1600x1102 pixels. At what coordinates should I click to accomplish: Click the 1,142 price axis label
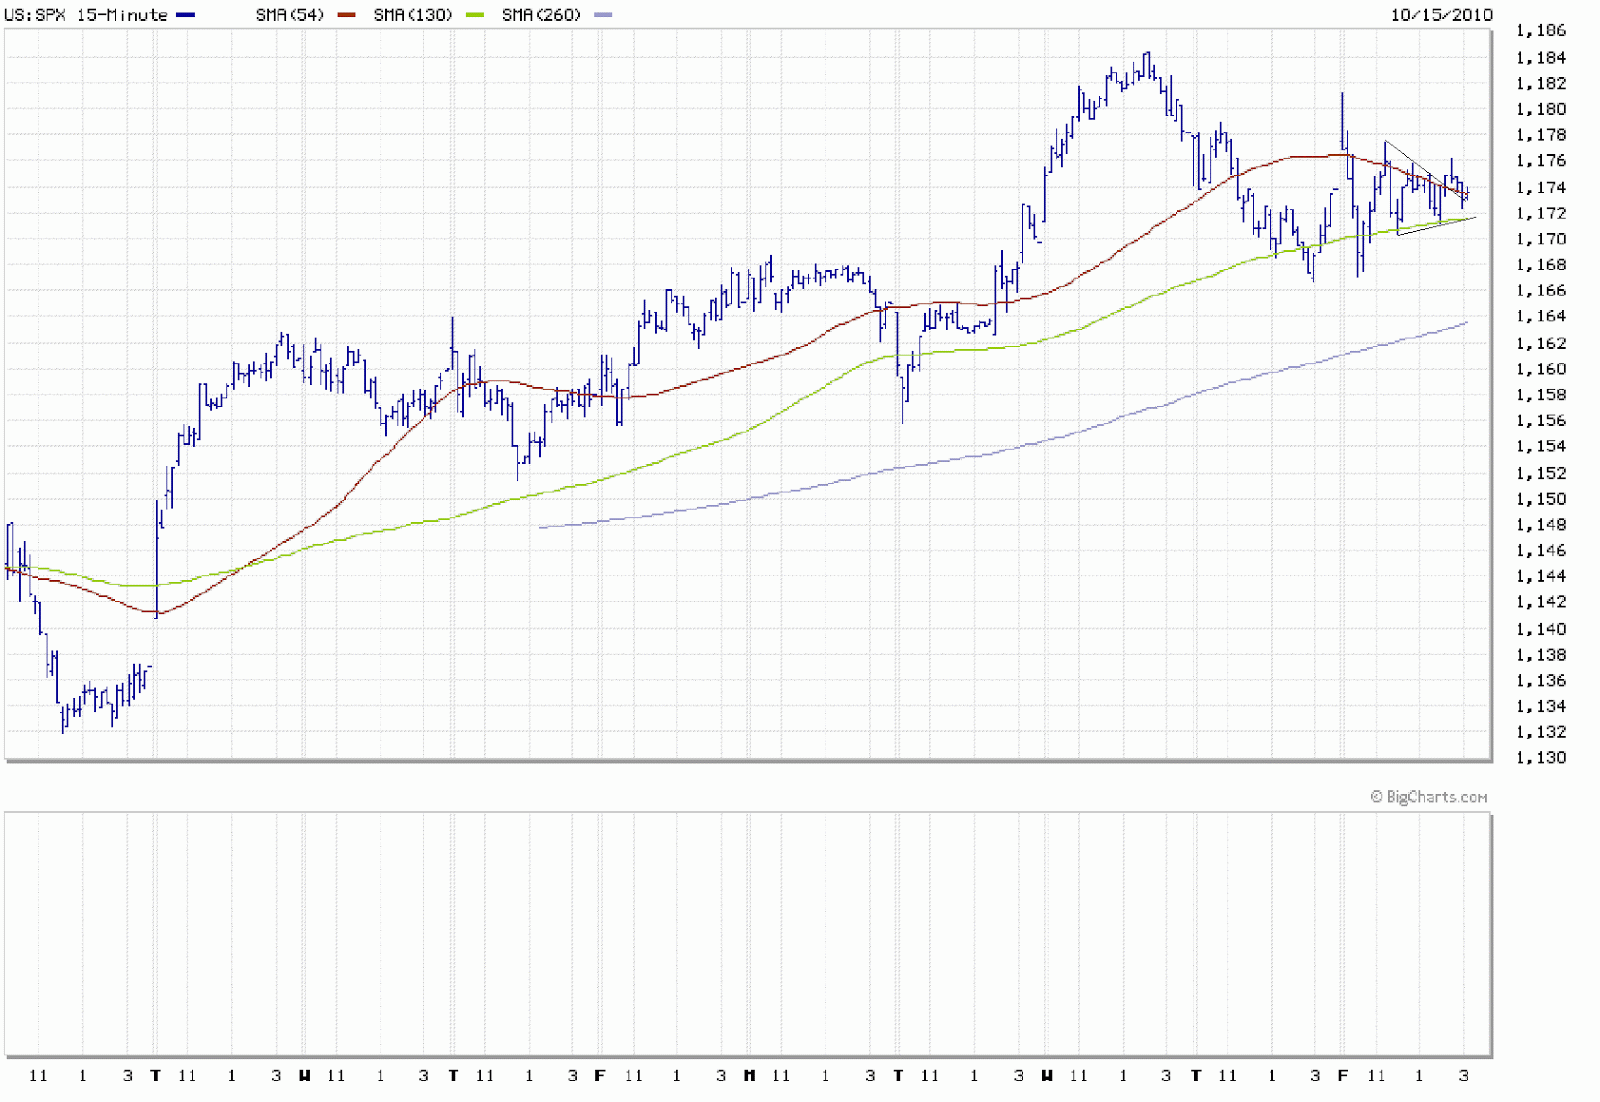[1541, 602]
